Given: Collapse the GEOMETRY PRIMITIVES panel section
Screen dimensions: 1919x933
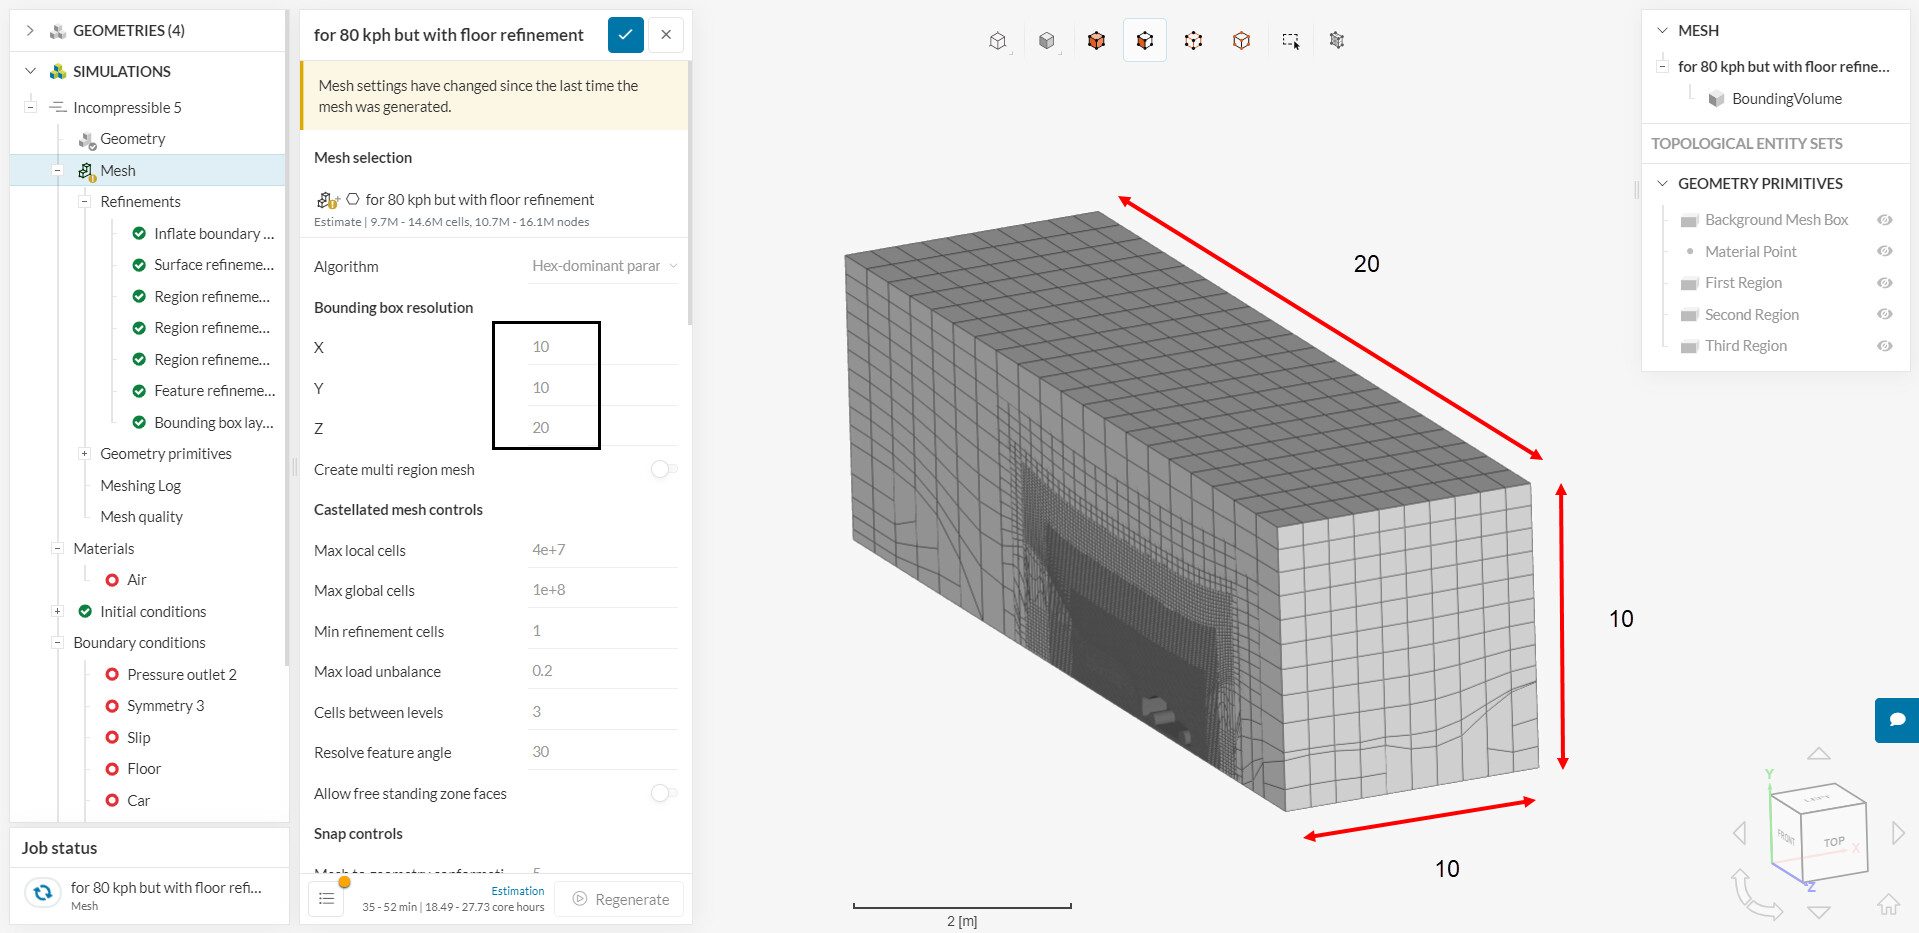Looking at the screenshot, I should [1662, 184].
